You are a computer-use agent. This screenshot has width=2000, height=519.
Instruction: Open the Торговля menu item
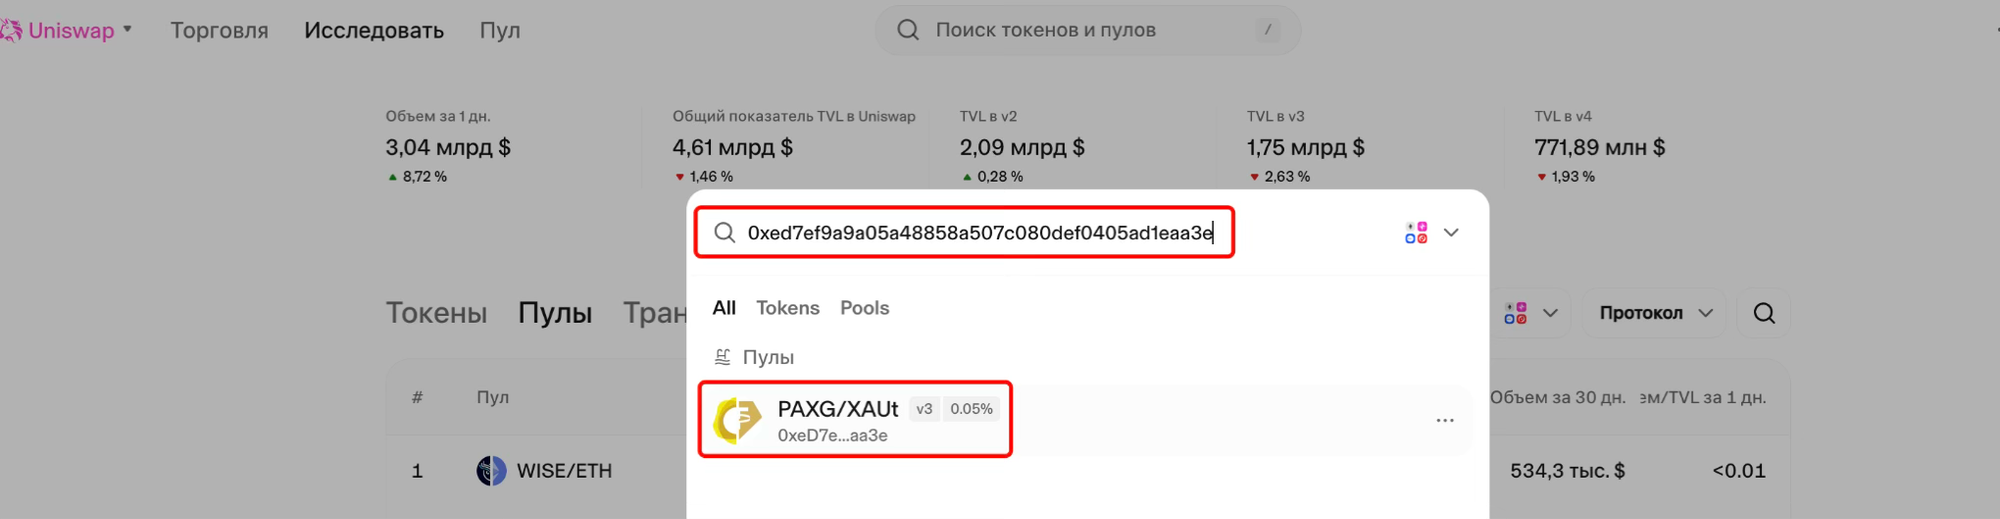click(x=219, y=31)
